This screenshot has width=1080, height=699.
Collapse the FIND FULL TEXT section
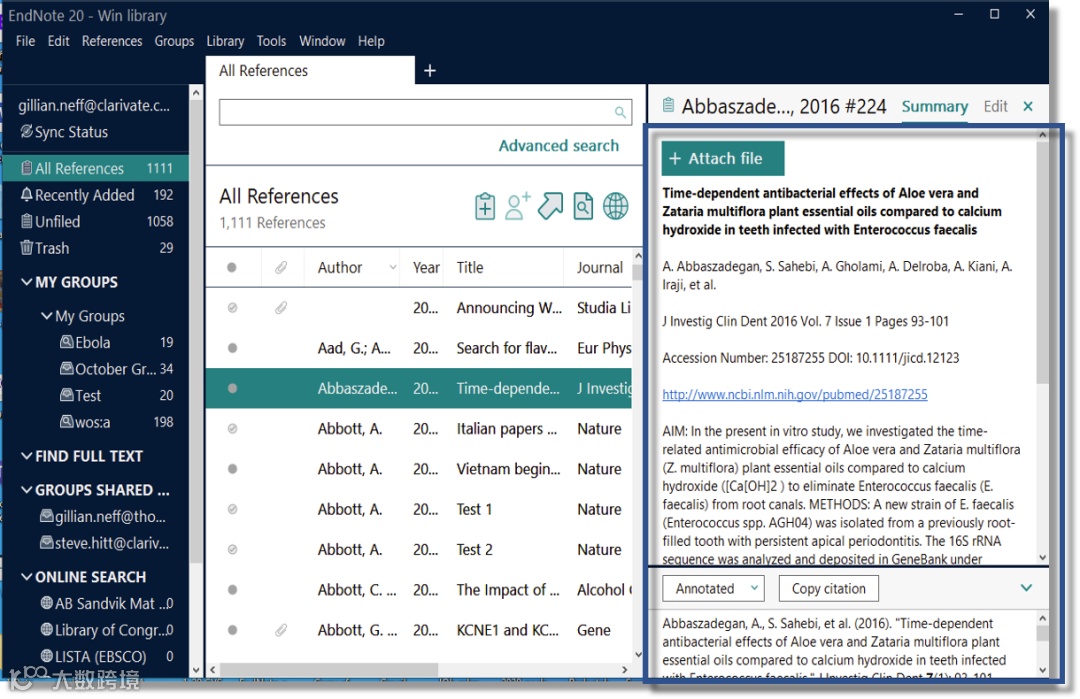point(26,456)
